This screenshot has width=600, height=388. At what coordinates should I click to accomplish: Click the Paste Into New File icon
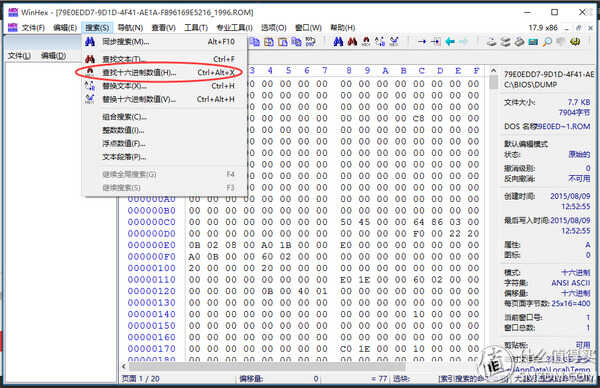coord(282,42)
